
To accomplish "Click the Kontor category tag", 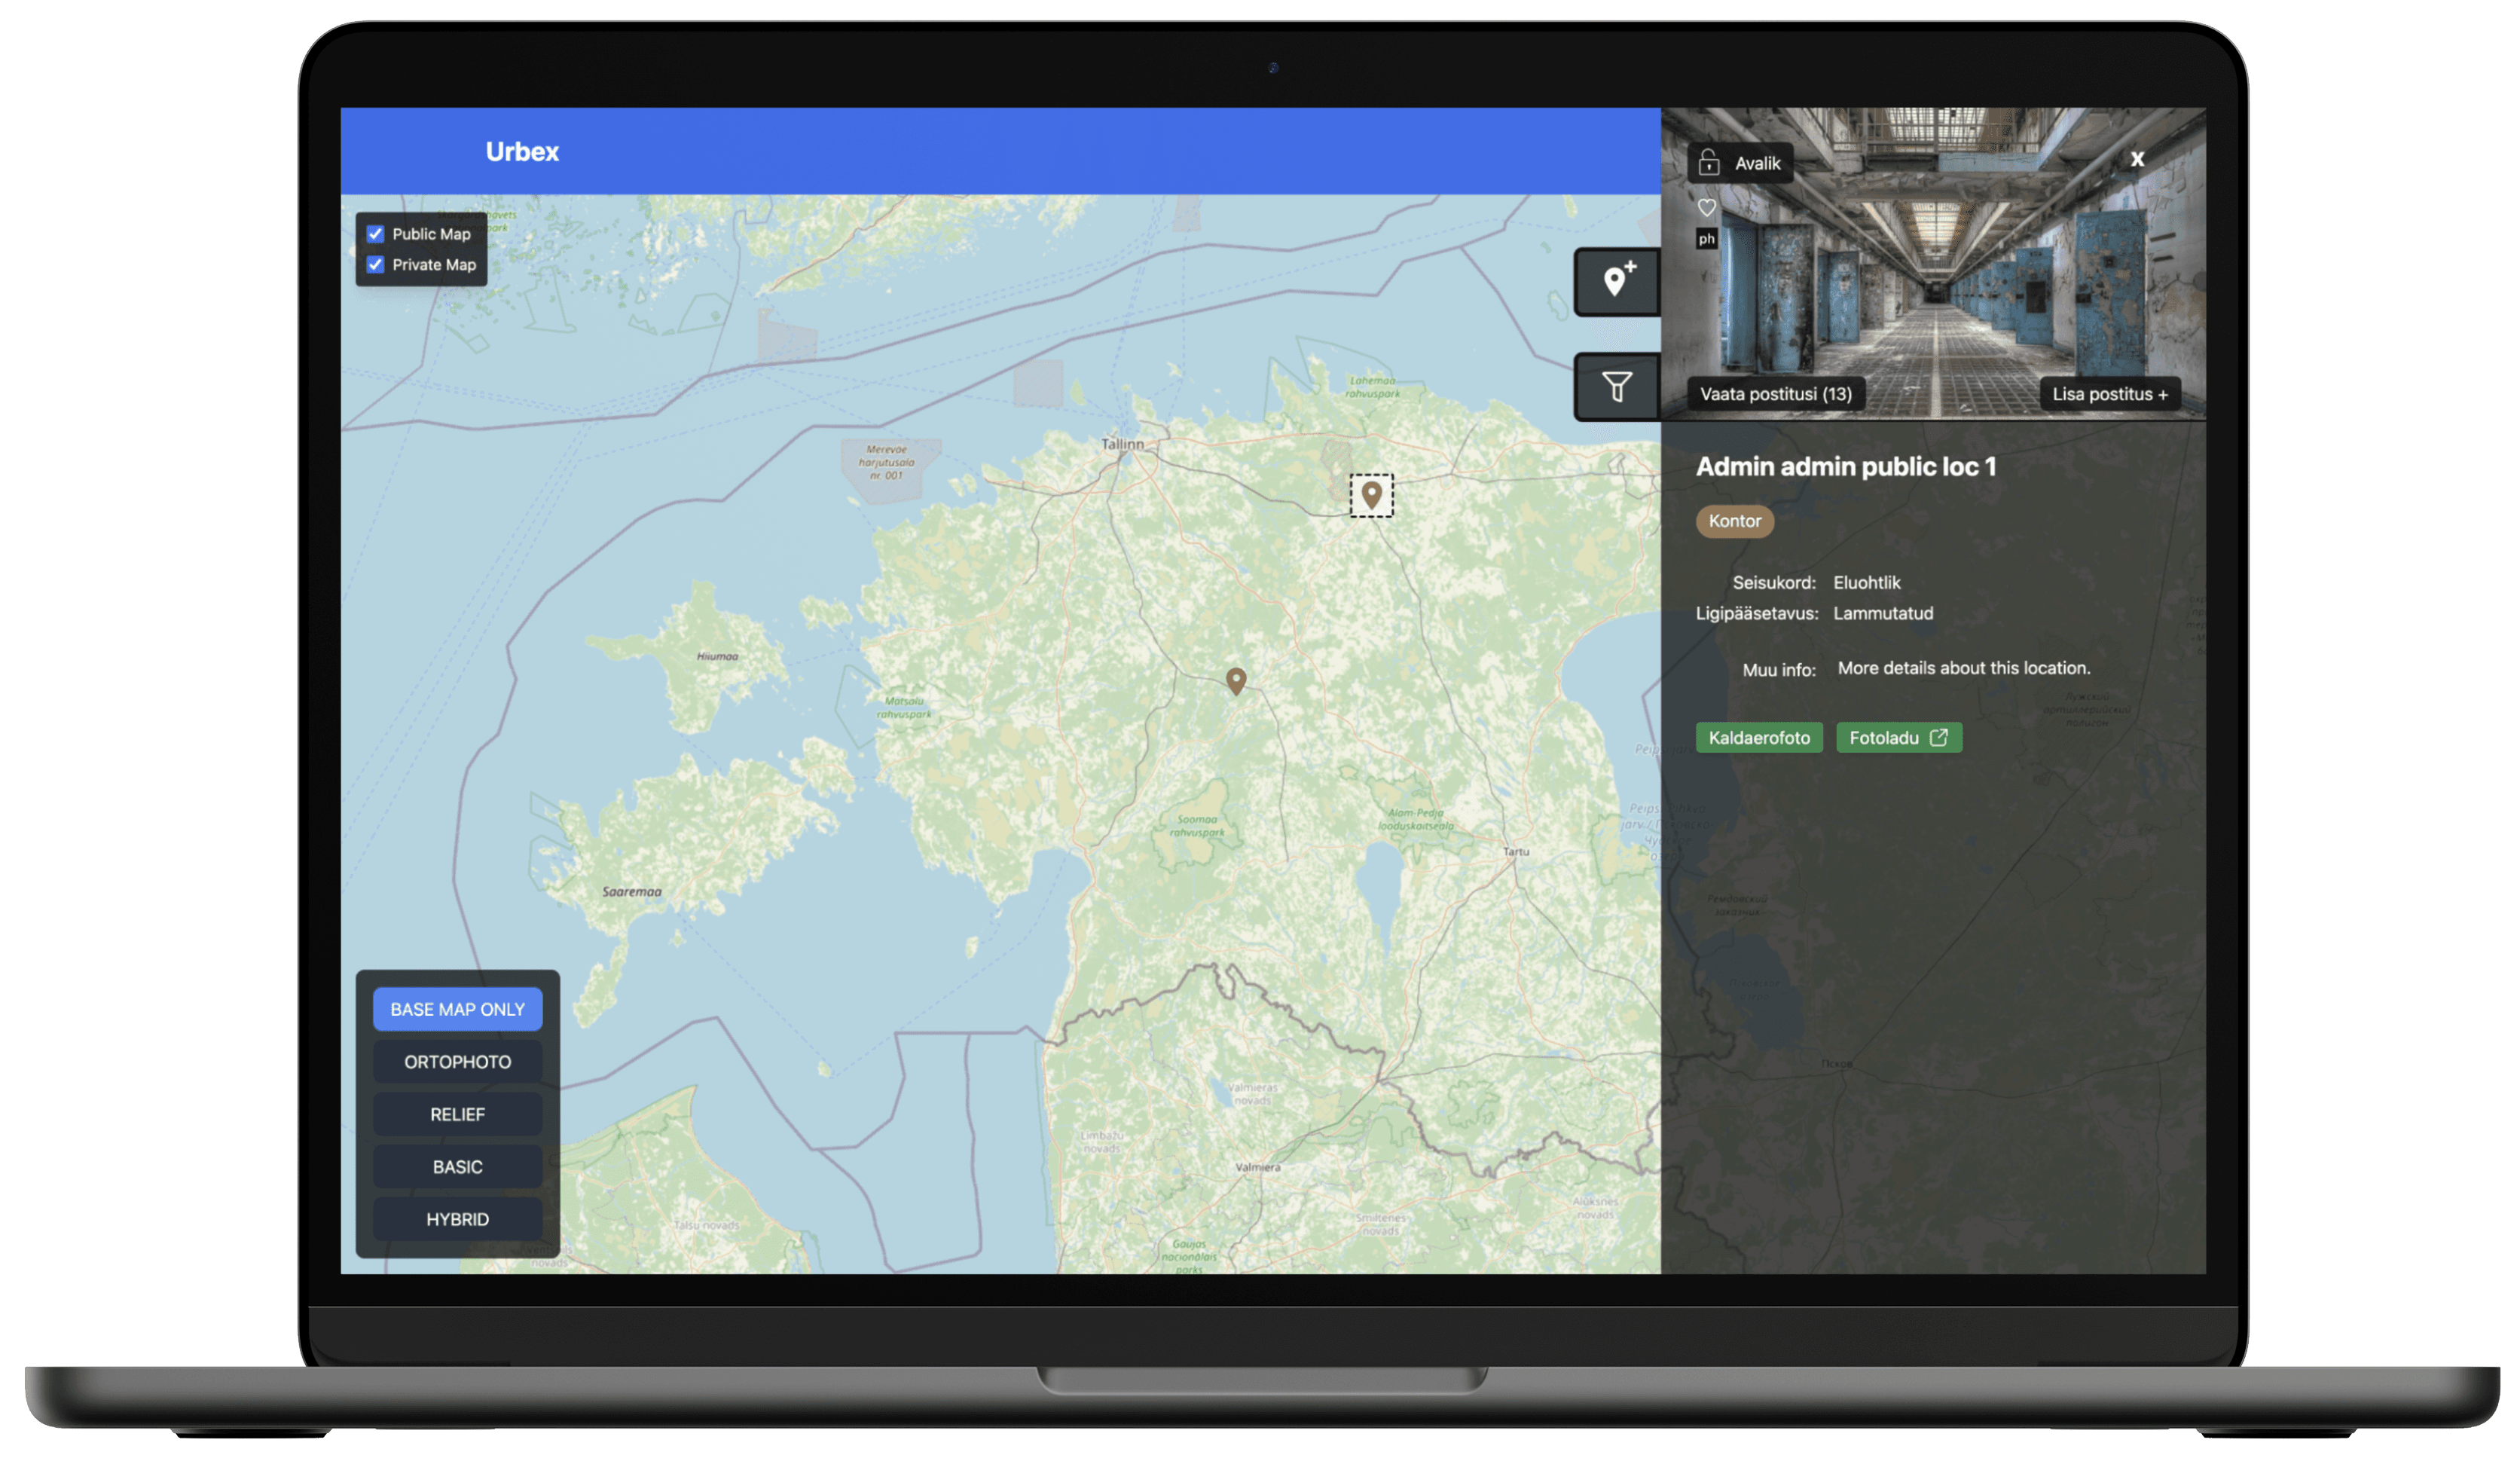I will pos(1734,521).
